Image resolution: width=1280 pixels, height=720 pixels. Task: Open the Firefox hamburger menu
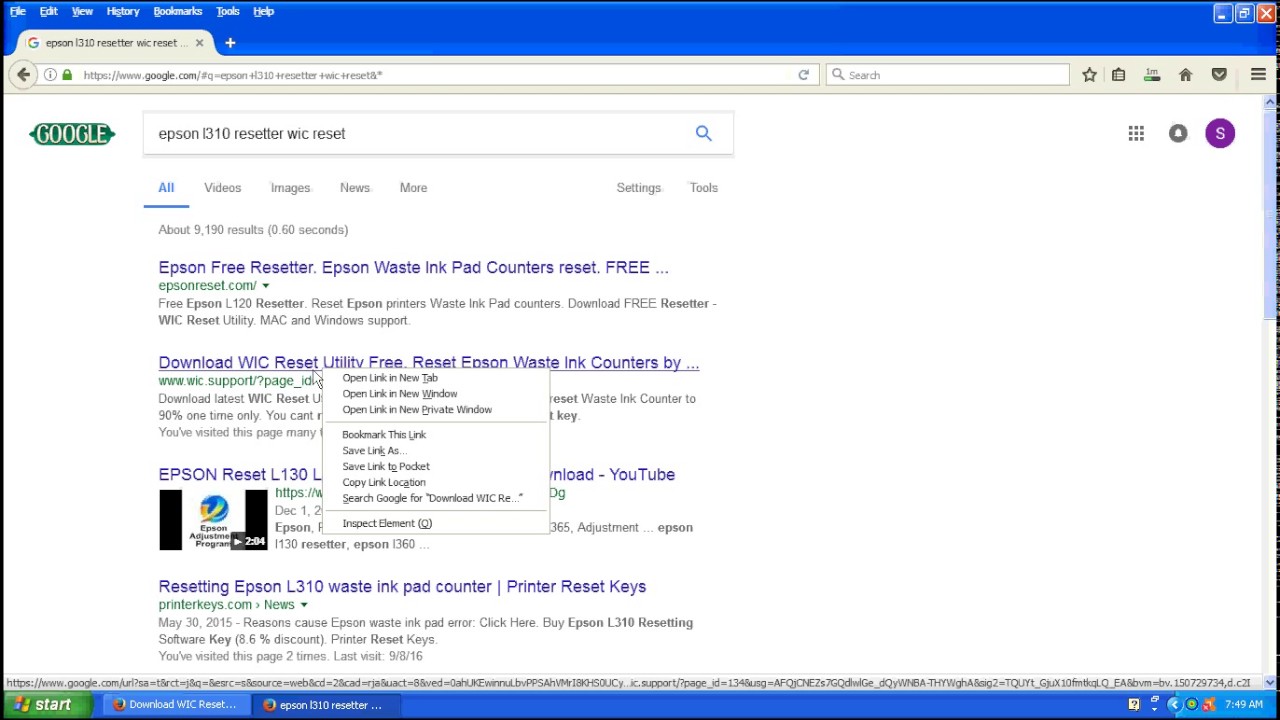point(1258,75)
